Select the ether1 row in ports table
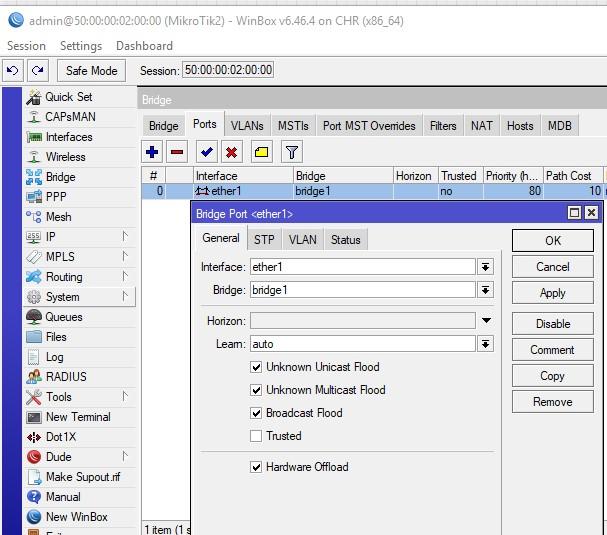 tap(372, 191)
